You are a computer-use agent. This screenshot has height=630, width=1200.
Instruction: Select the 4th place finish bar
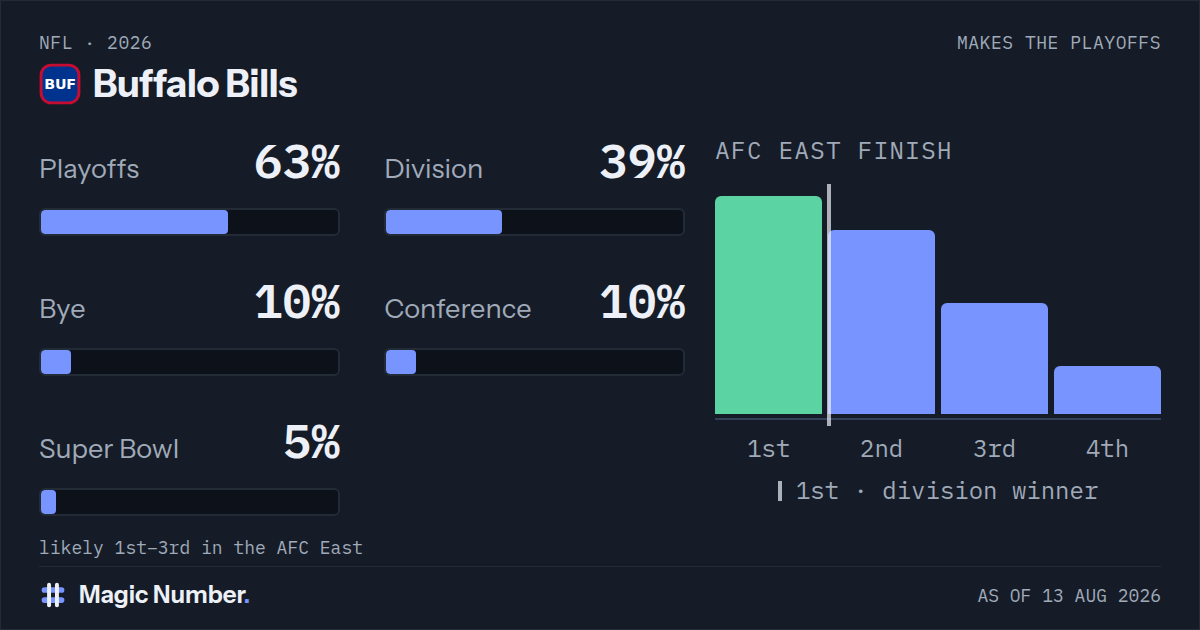[x=1107, y=390]
